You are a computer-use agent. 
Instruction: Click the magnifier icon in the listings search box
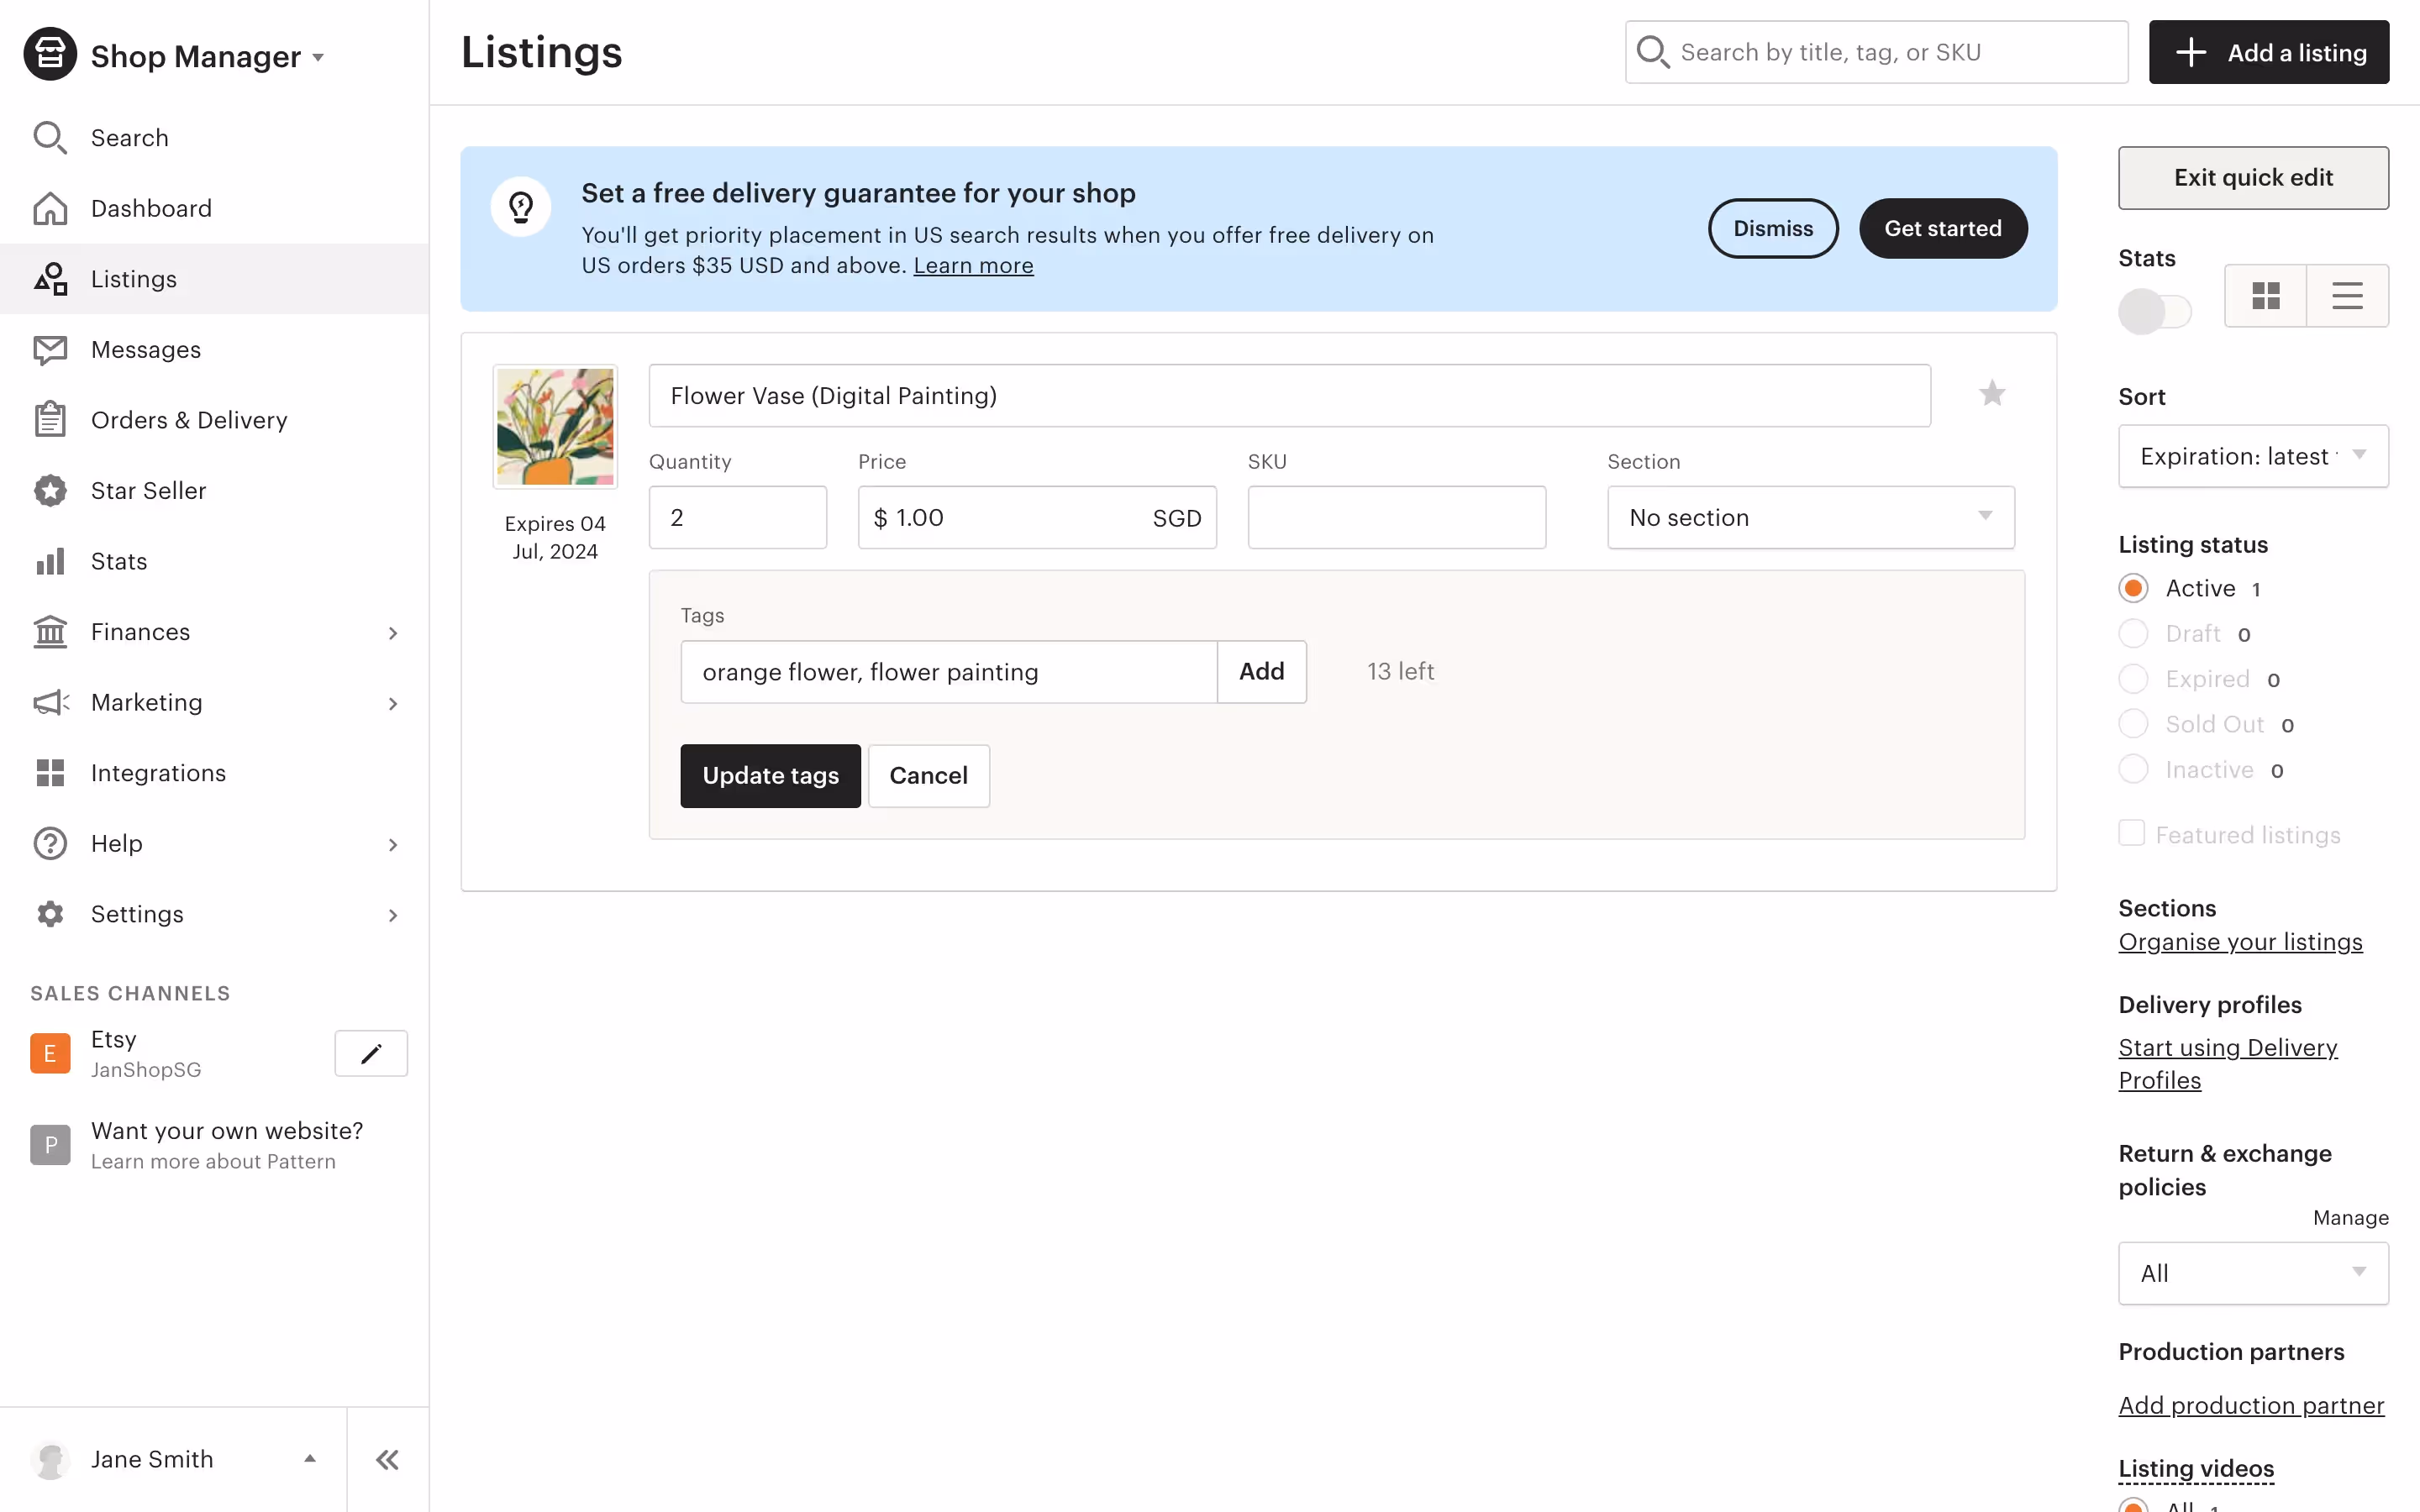point(1653,53)
